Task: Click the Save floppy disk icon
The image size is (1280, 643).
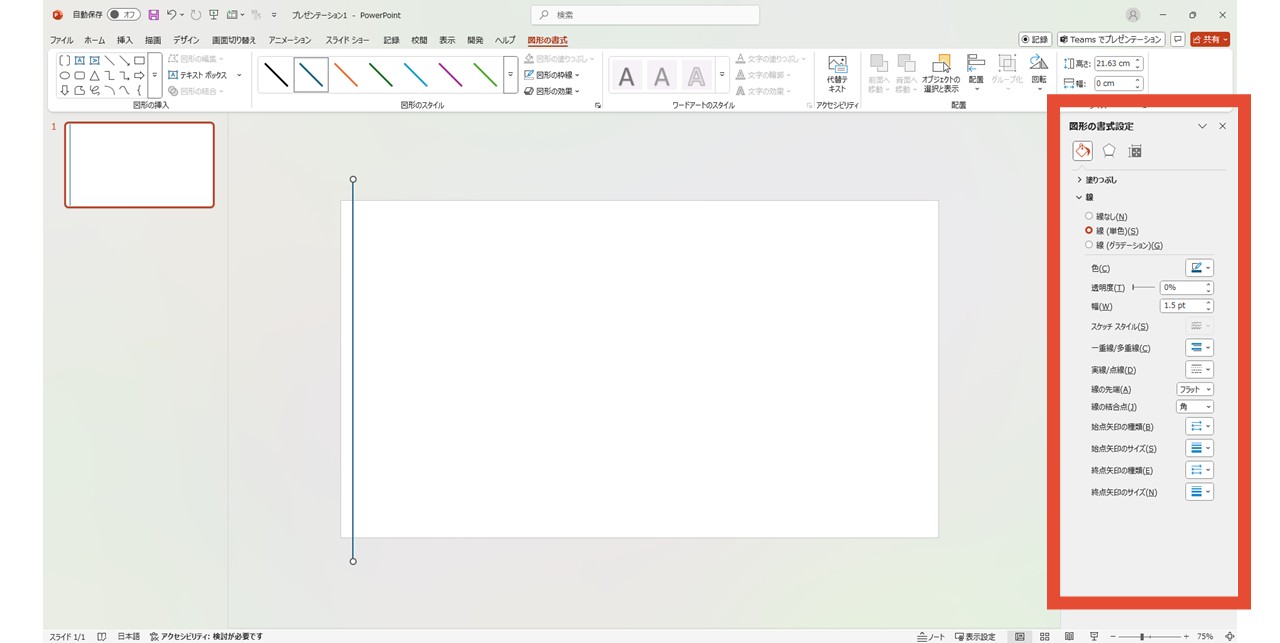Action: (153, 15)
